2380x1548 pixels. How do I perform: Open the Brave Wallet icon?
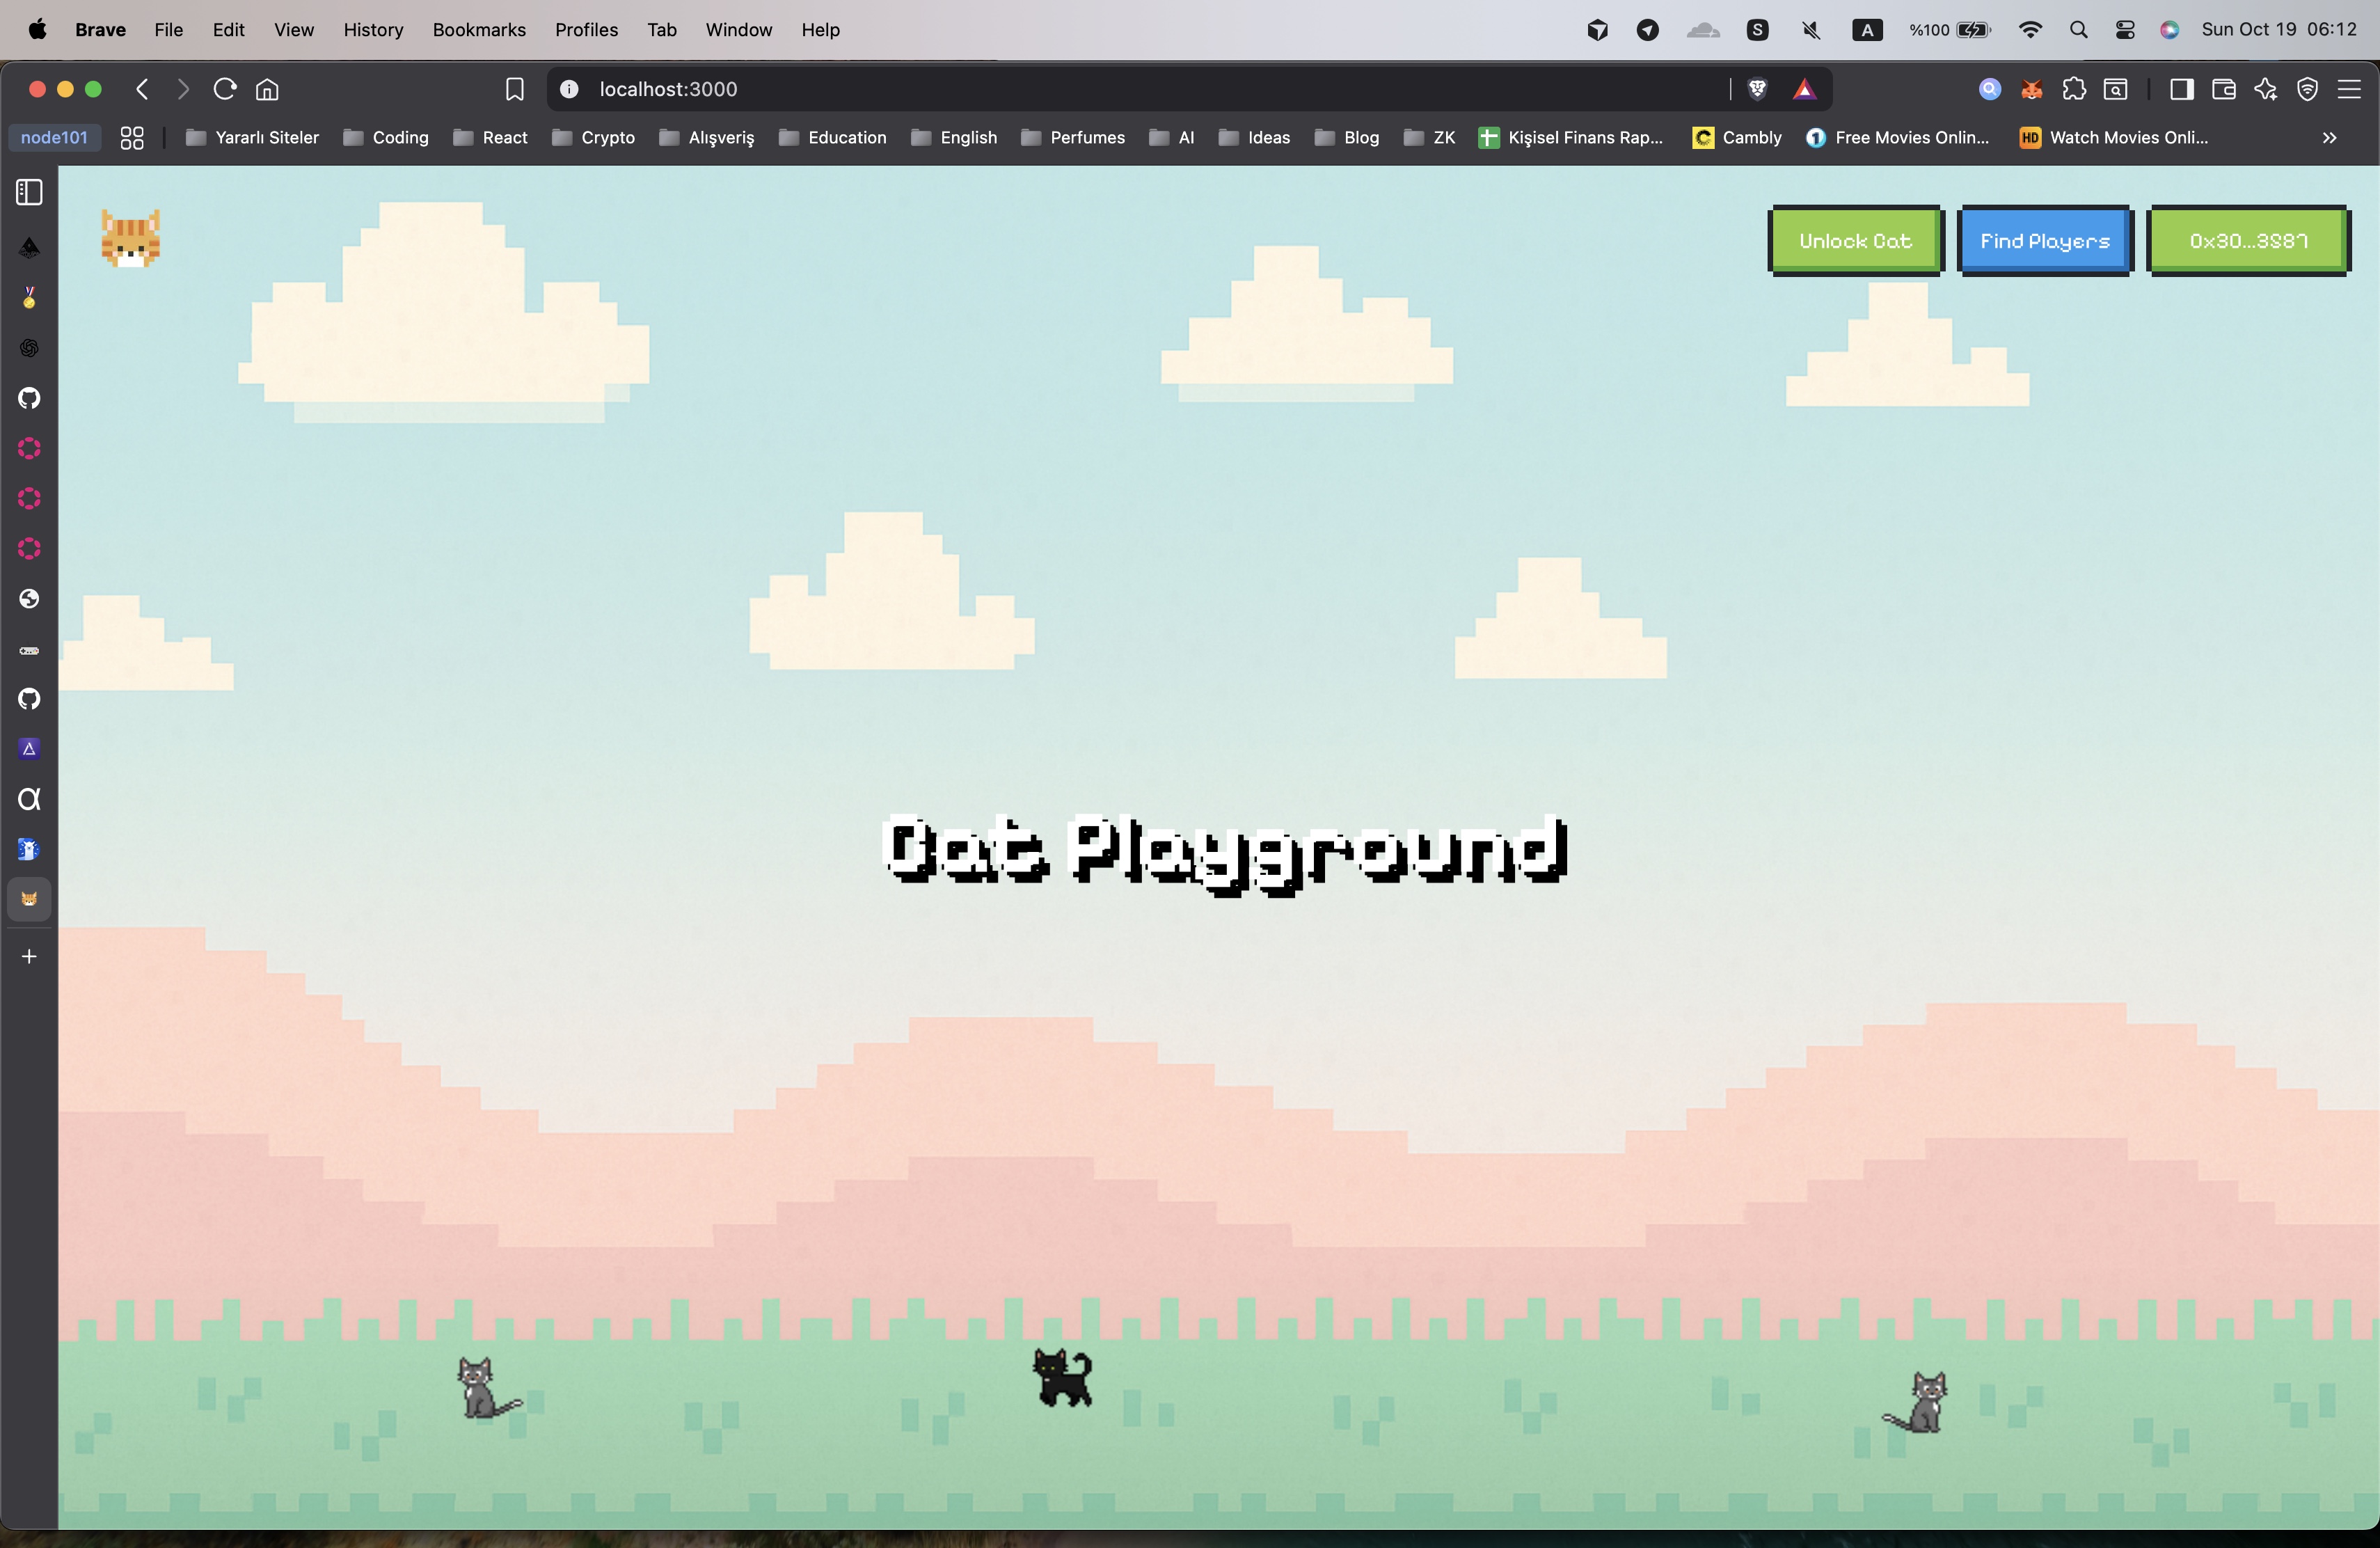[x=2223, y=89]
